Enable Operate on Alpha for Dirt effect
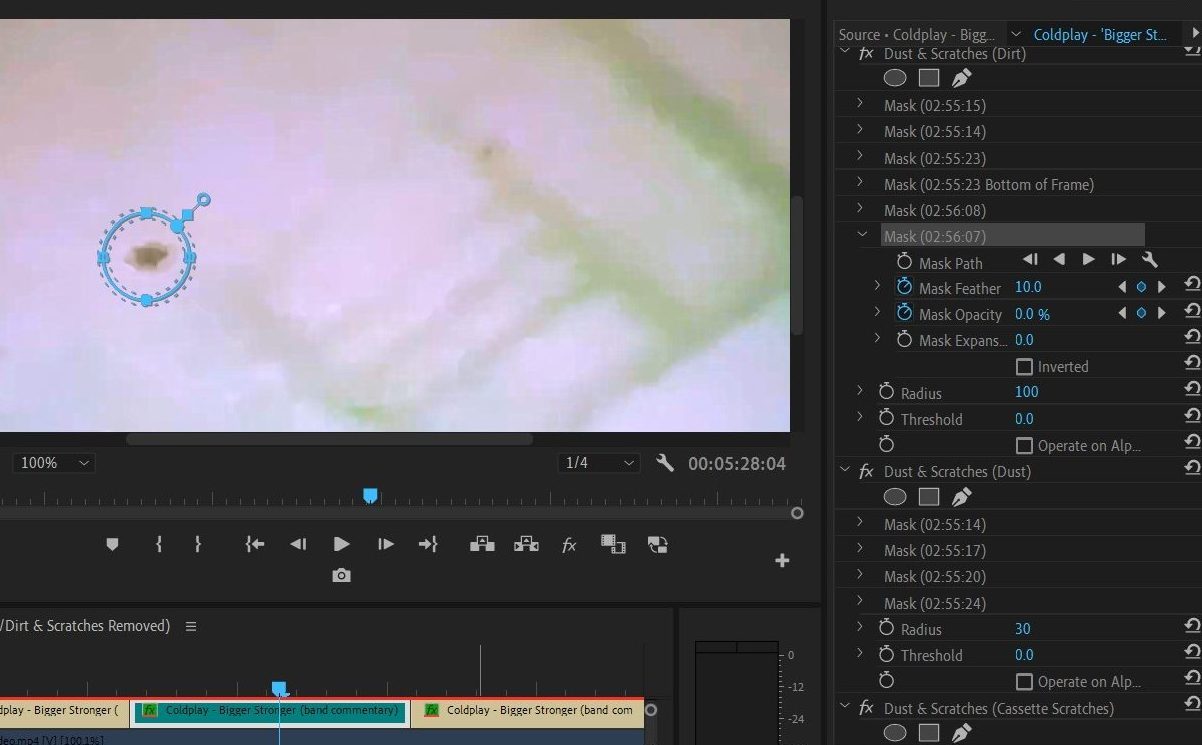 [1024, 446]
